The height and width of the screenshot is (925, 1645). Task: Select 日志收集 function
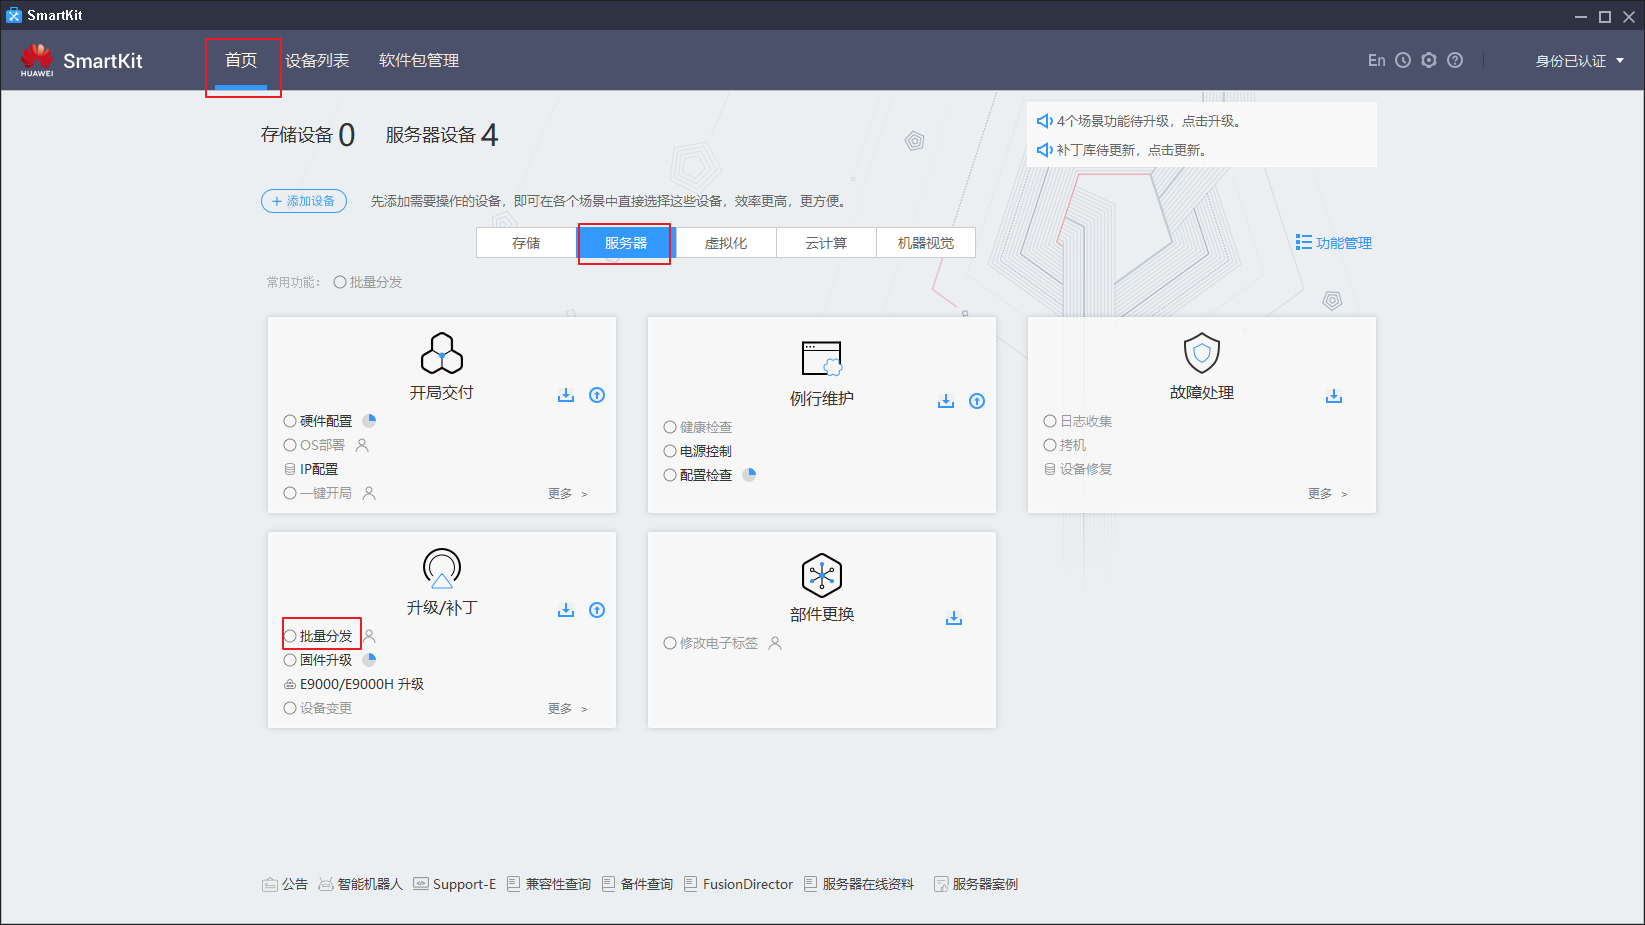(x=1078, y=421)
